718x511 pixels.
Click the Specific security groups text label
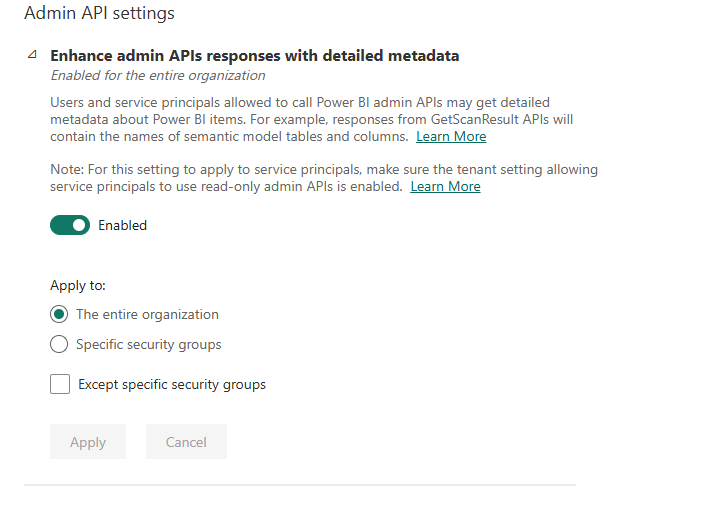[148, 344]
